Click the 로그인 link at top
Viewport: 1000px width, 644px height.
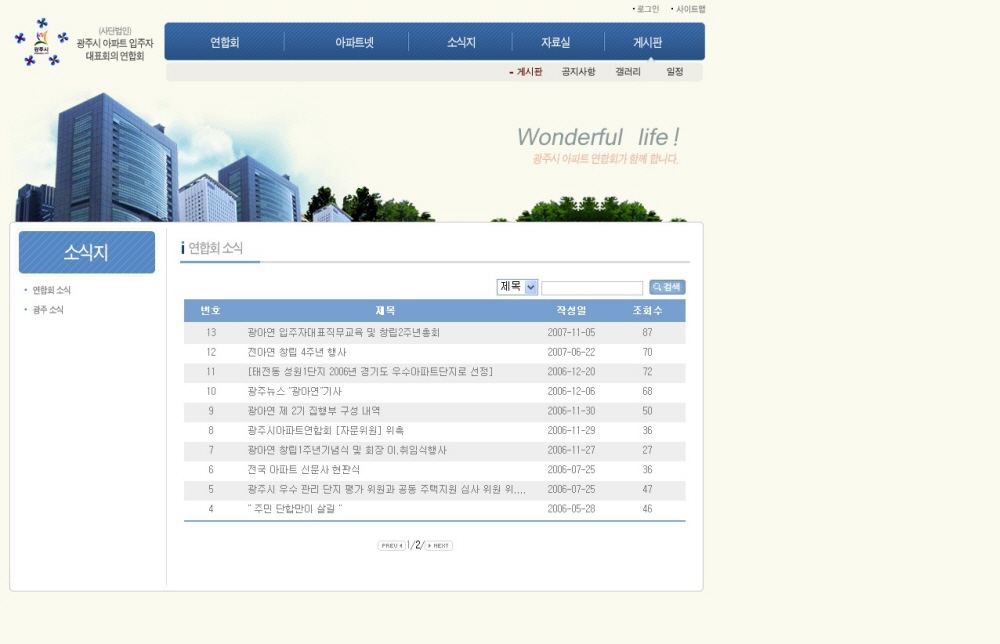[x=648, y=9]
